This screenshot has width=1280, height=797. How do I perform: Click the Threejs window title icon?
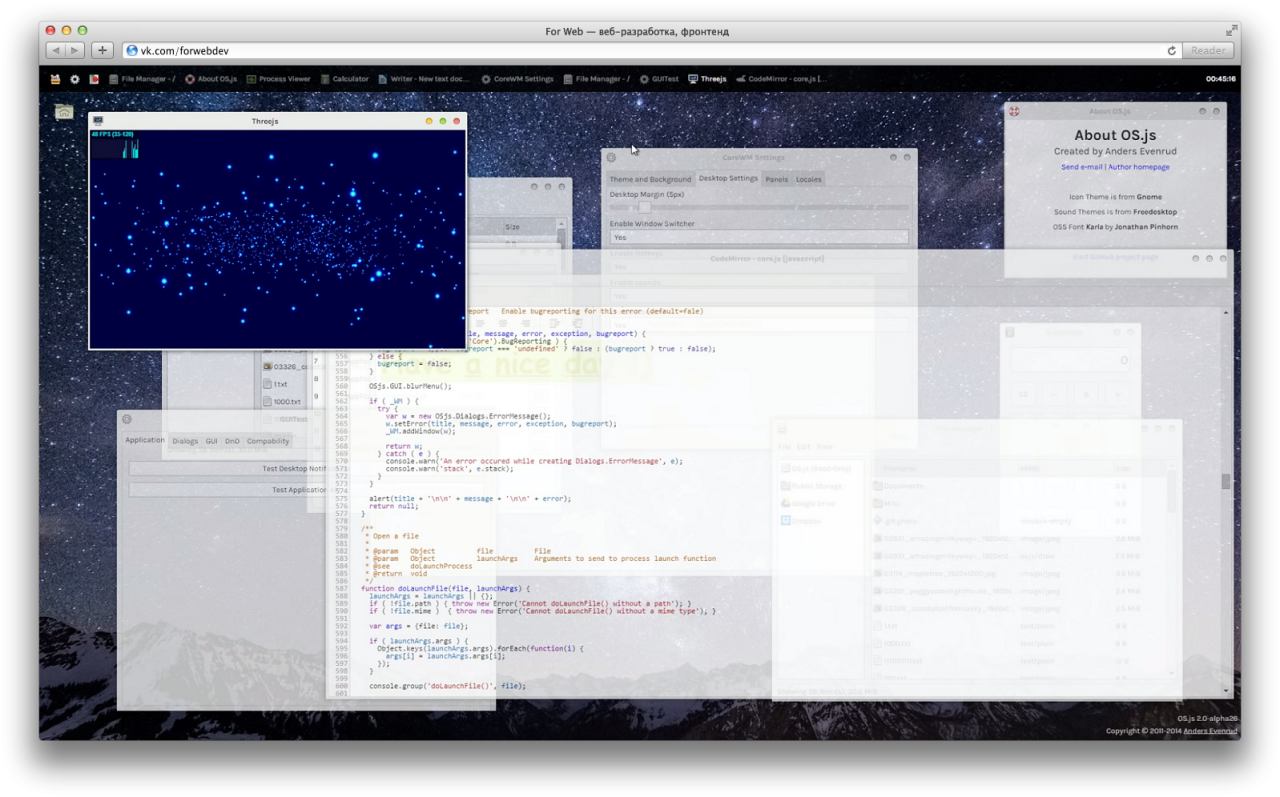pos(98,120)
